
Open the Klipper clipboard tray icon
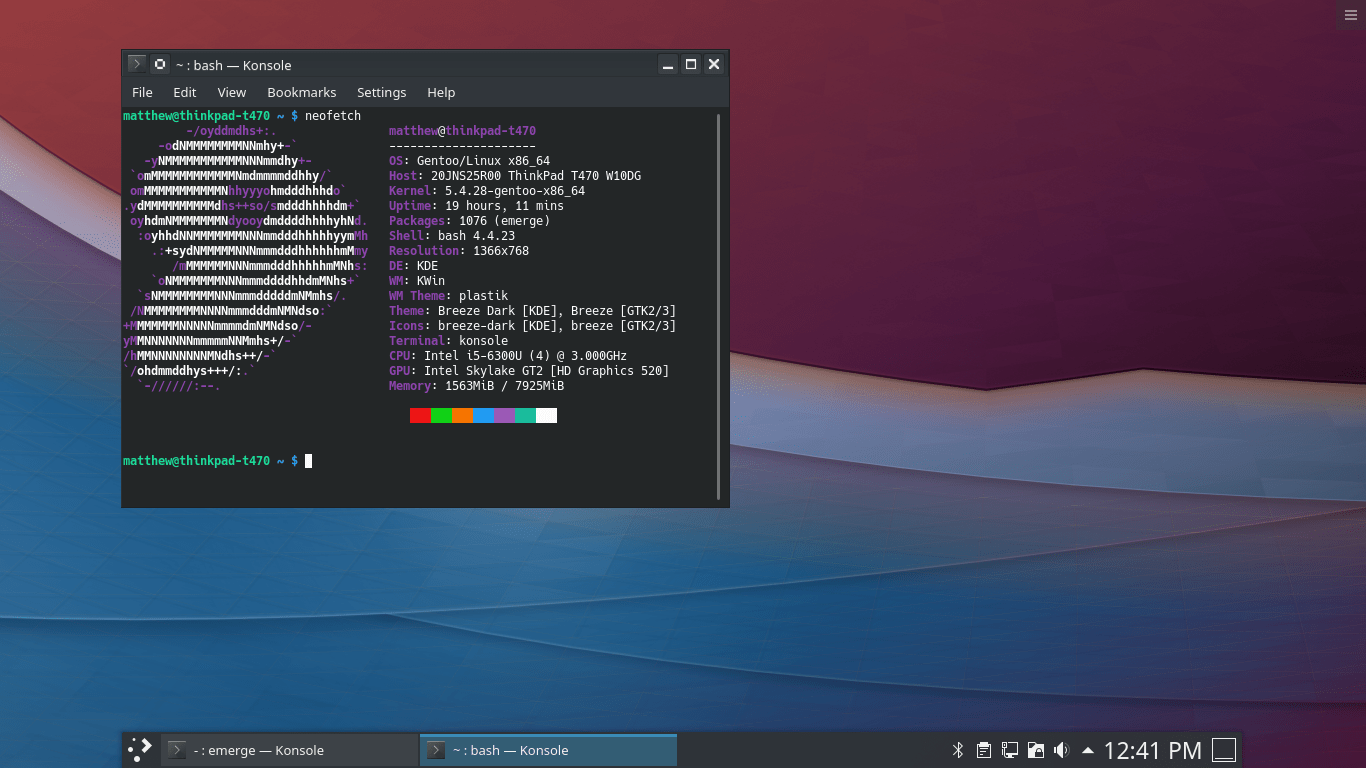coord(984,750)
